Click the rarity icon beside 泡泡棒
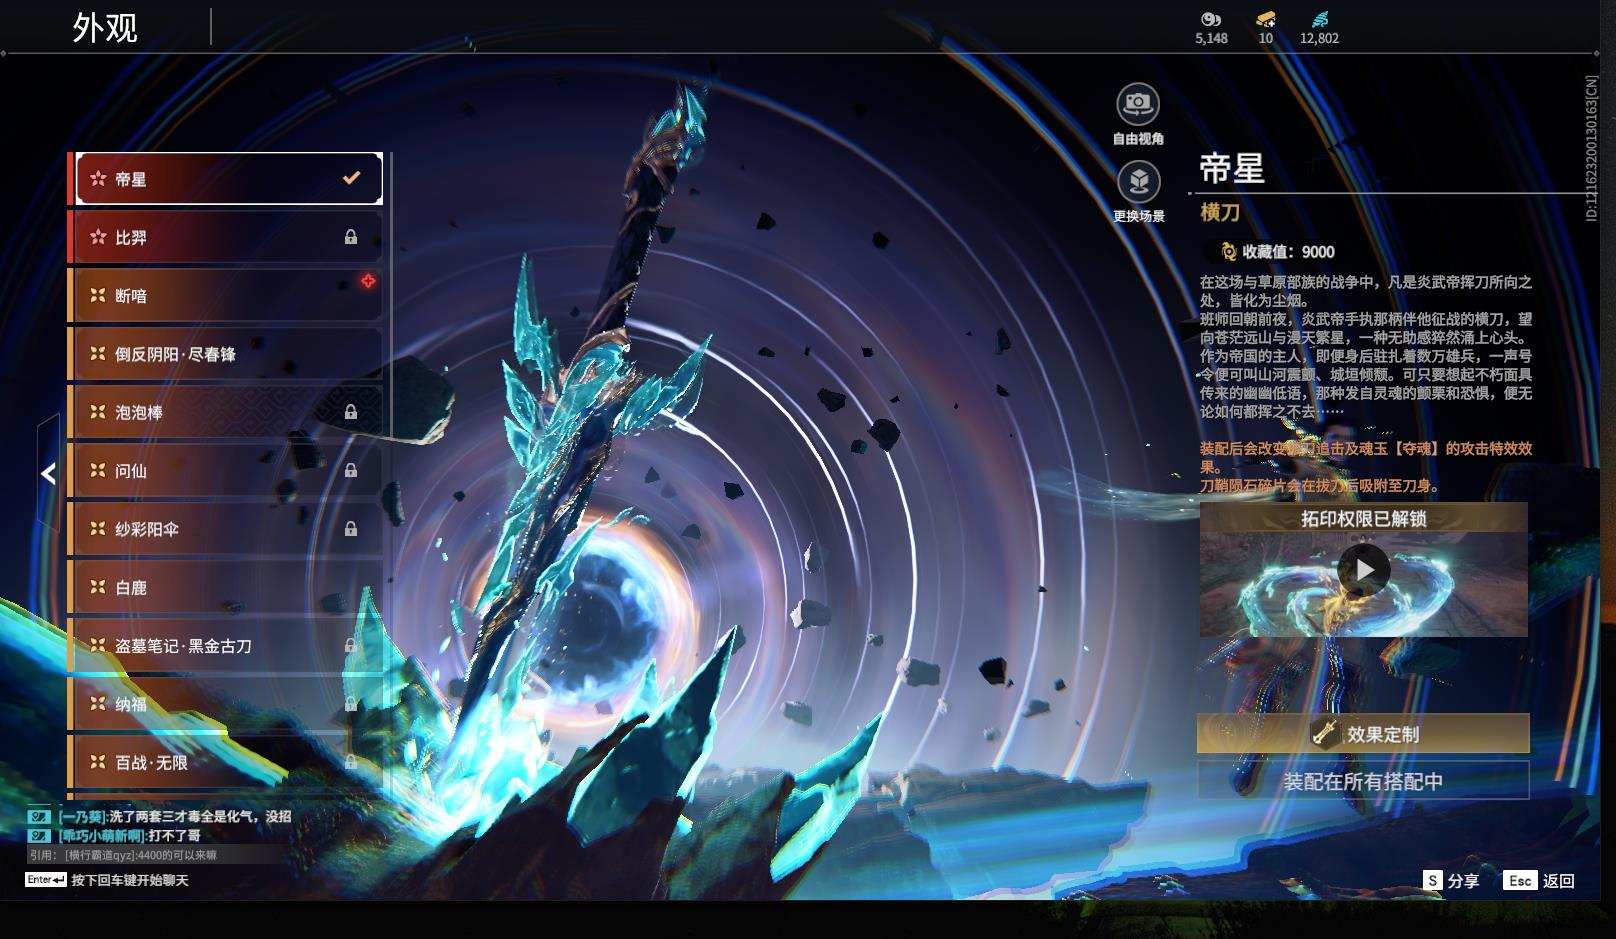Viewport: 1616px width, 939px height. pos(98,412)
